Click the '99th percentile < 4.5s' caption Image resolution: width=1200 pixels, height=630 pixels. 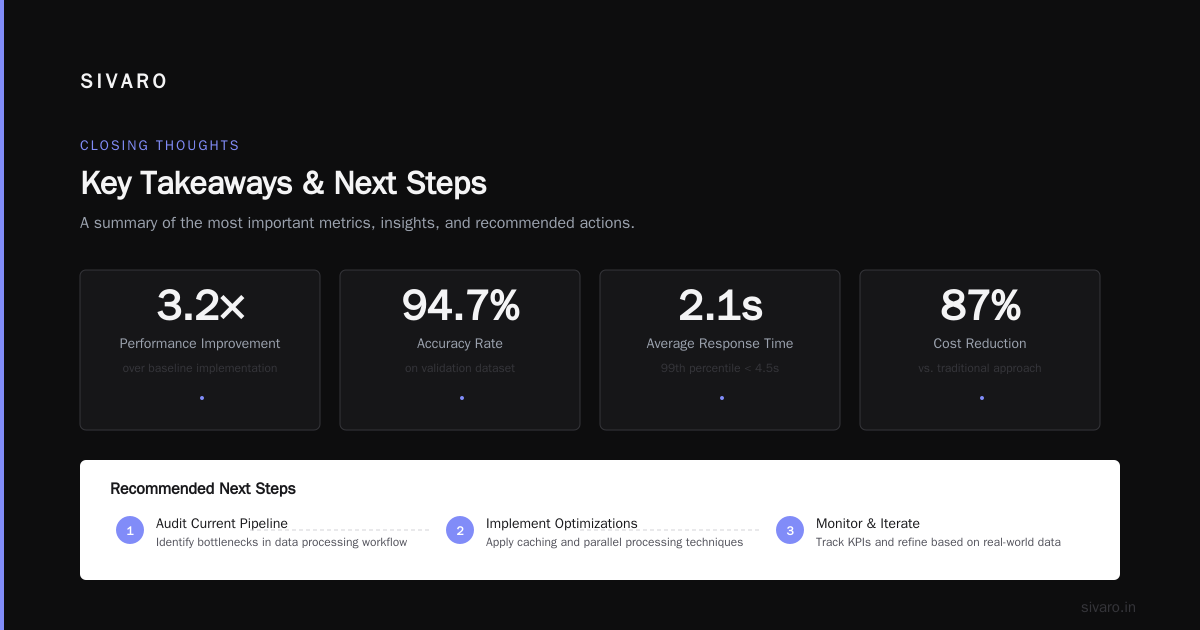point(720,368)
